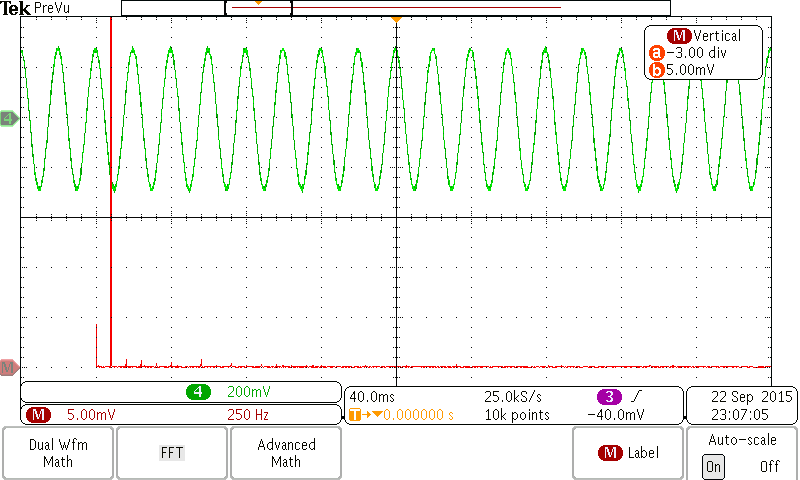Open the Dual Wfm Math menu
The width and height of the screenshot is (800, 480).
click(x=58, y=453)
